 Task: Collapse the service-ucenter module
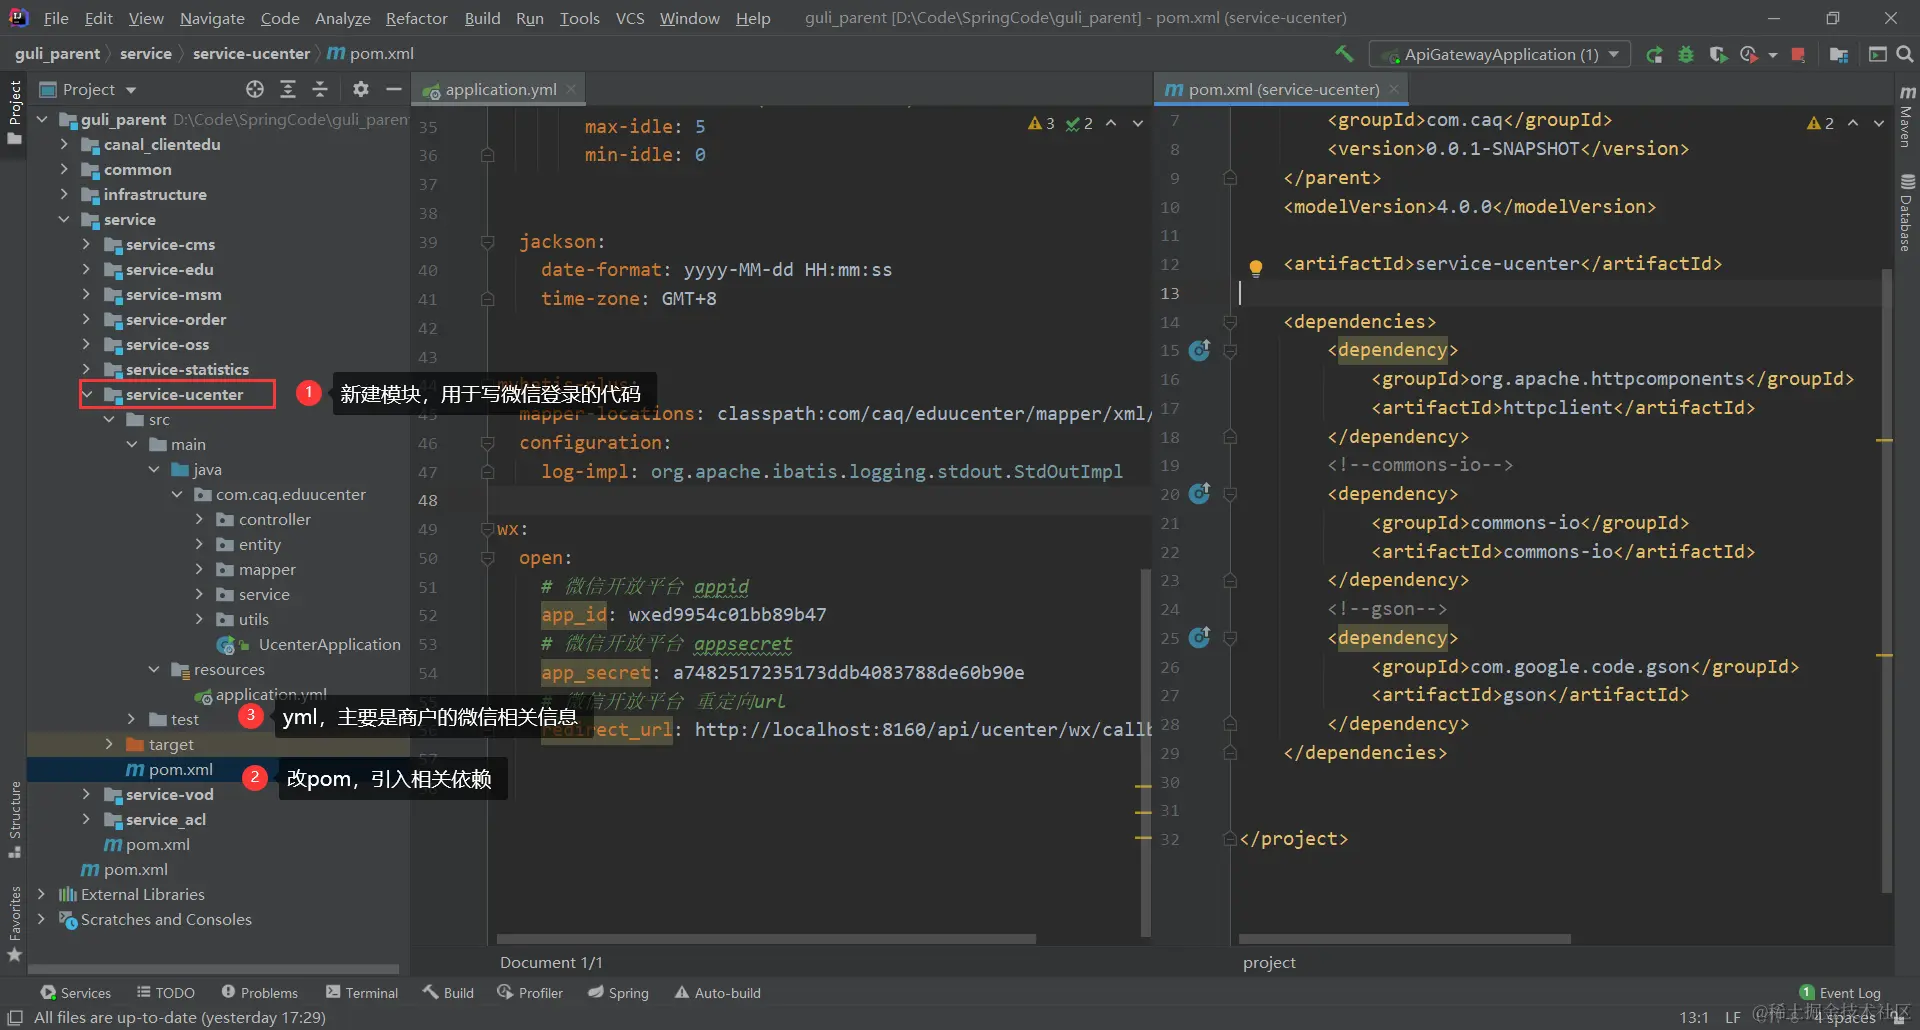pyautogui.click(x=87, y=394)
